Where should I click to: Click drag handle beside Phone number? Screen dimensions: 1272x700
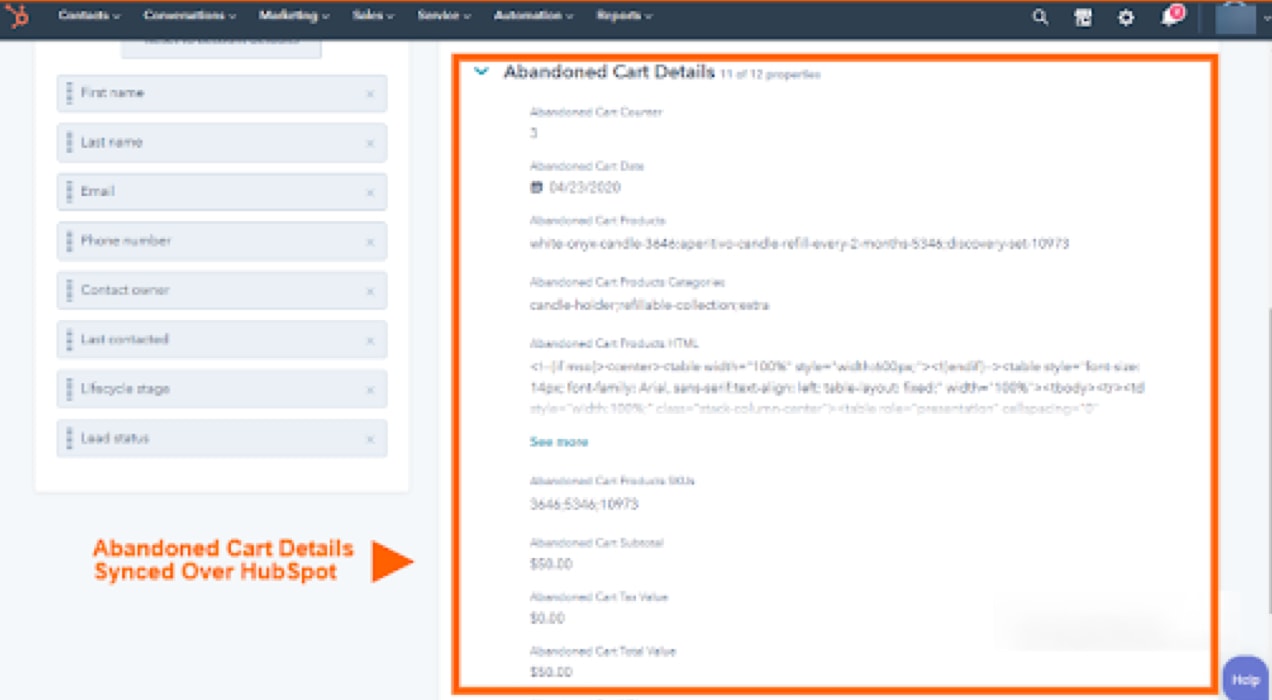coord(69,241)
